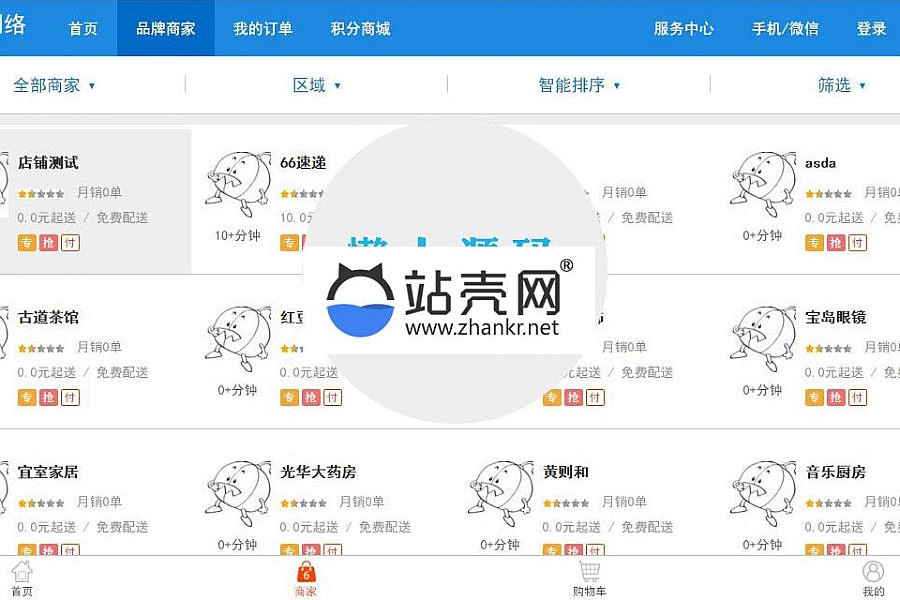Tap the 商家 shopping bag icon

click(x=306, y=572)
